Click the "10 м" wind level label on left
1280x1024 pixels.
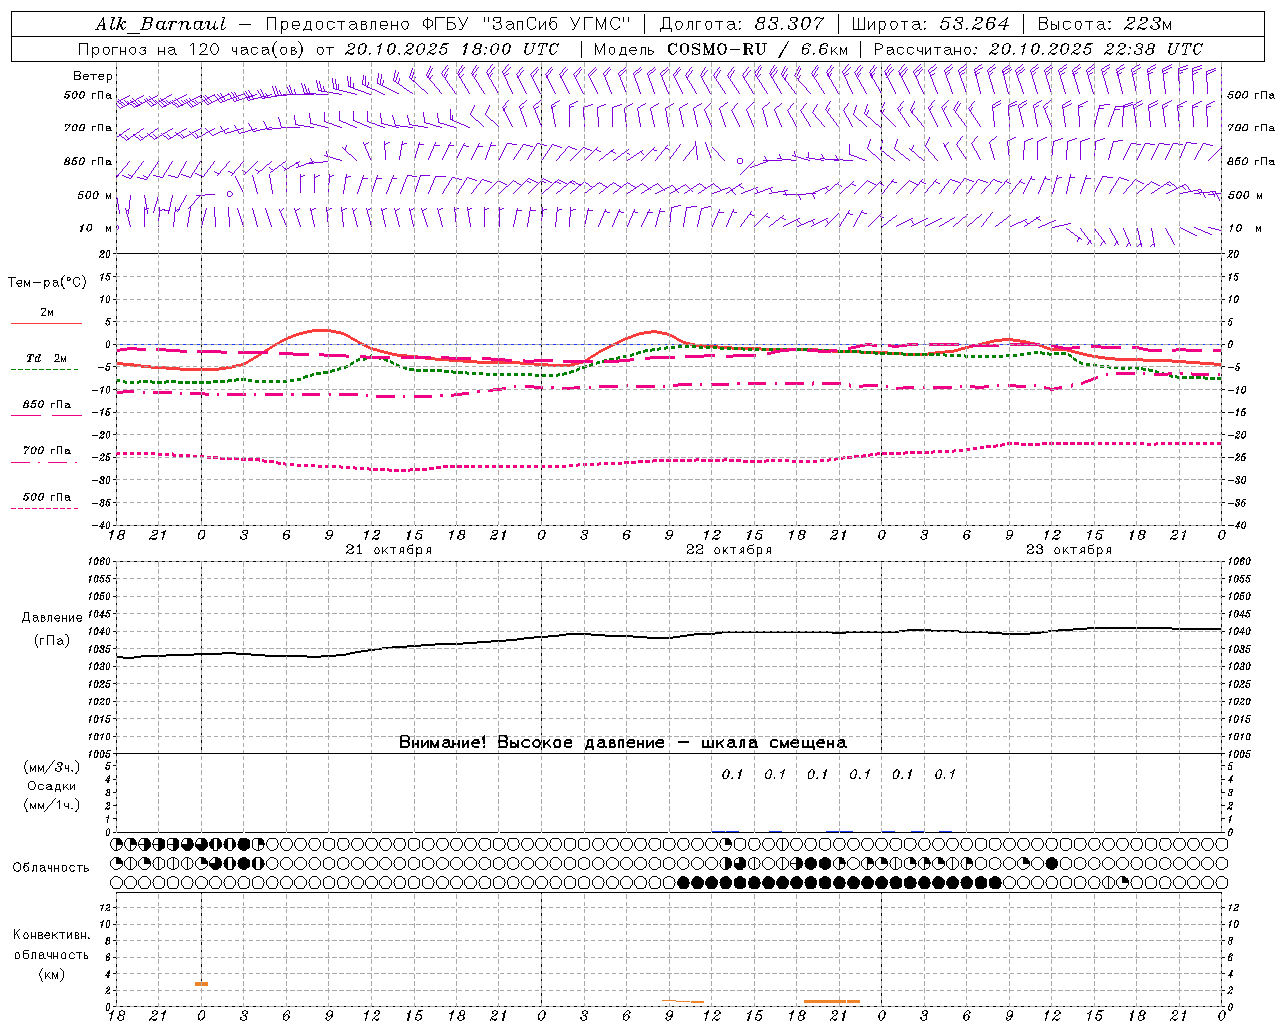click(x=95, y=228)
